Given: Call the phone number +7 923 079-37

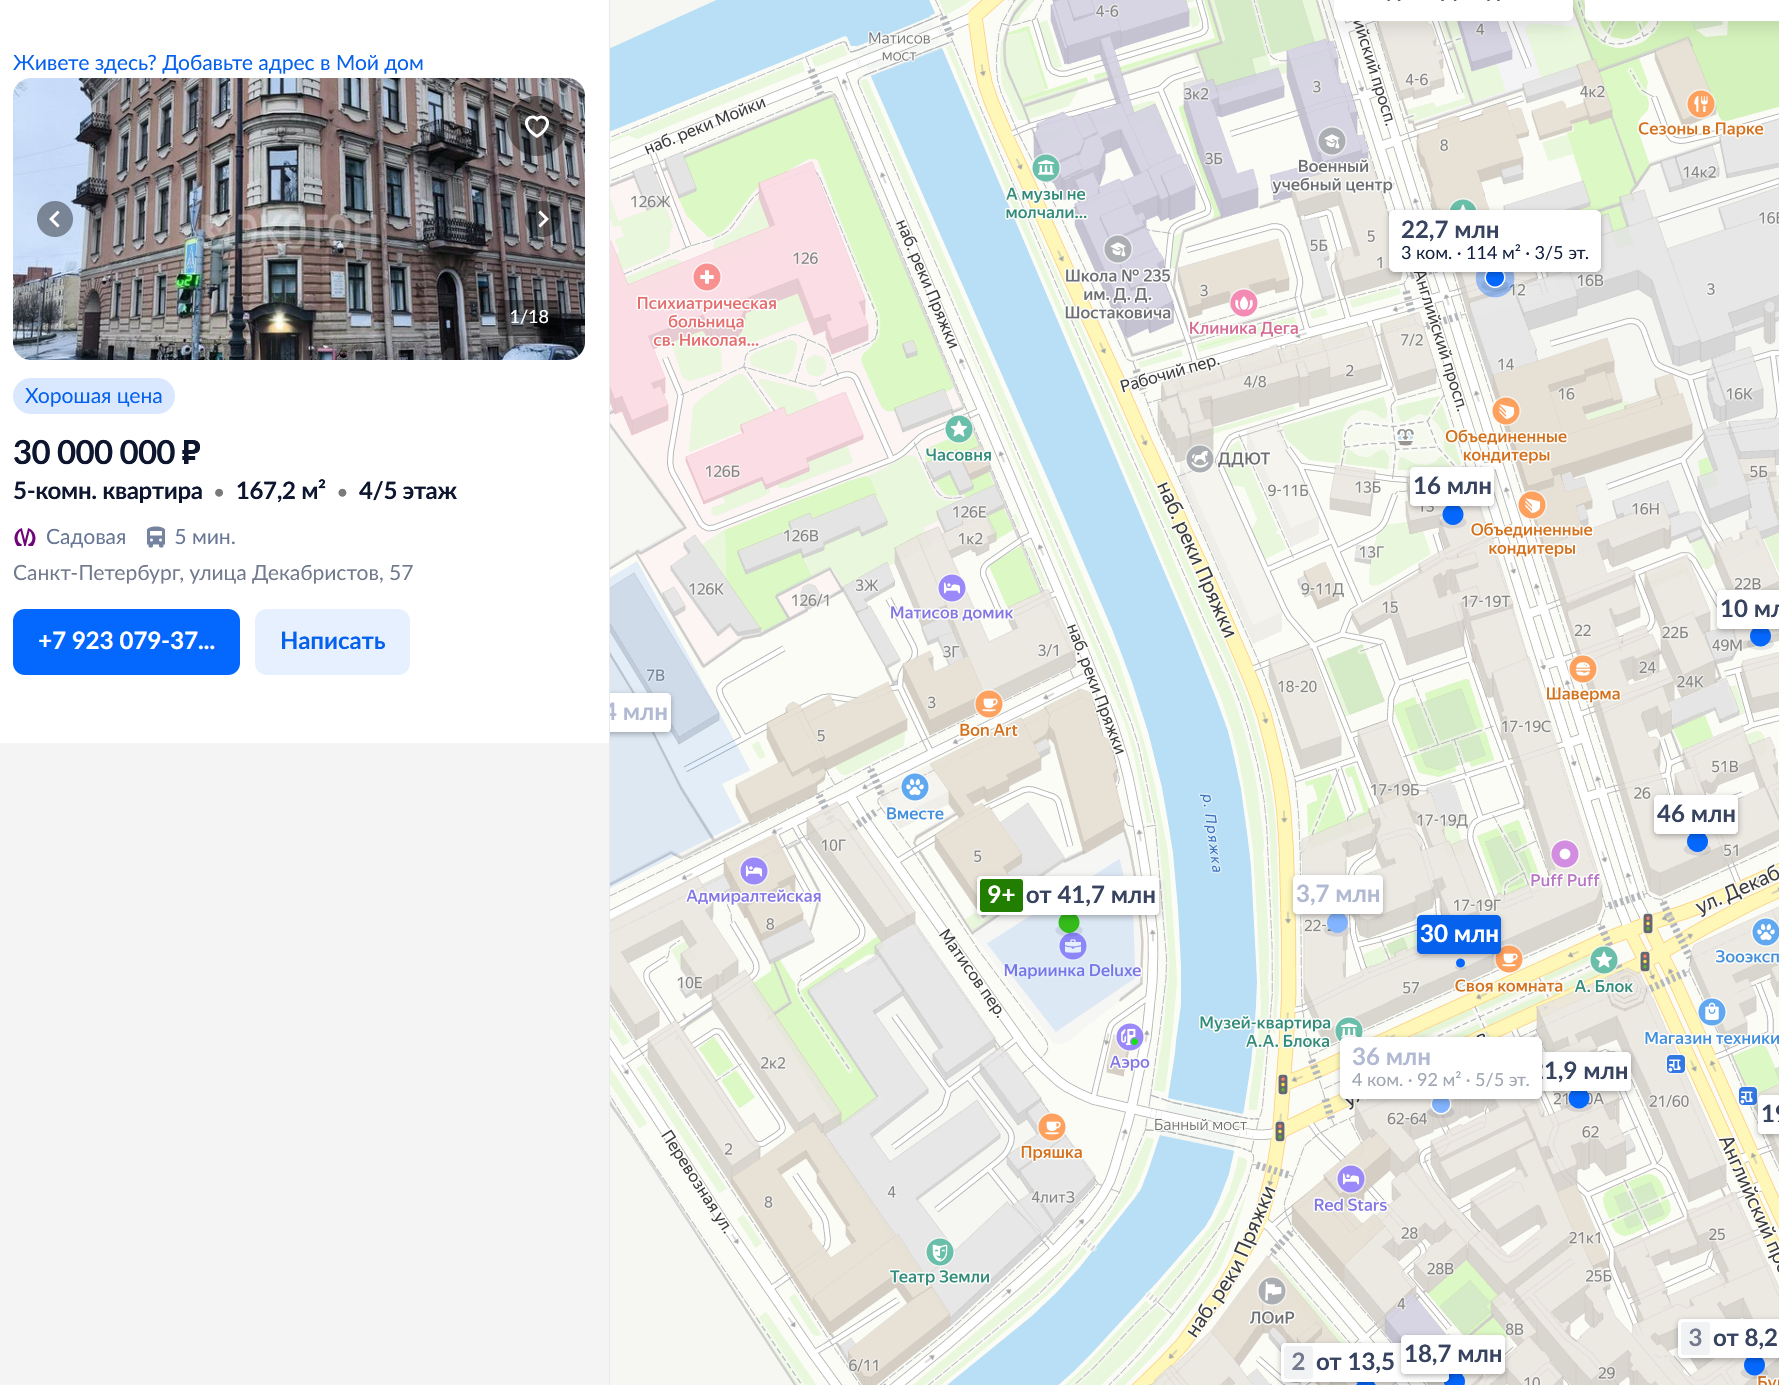Looking at the screenshot, I should [126, 642].
